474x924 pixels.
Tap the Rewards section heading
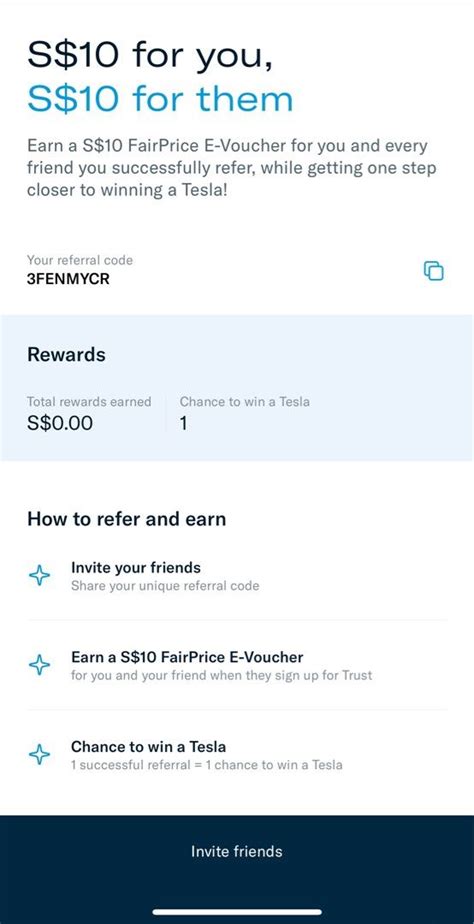[x=67, y=355]
